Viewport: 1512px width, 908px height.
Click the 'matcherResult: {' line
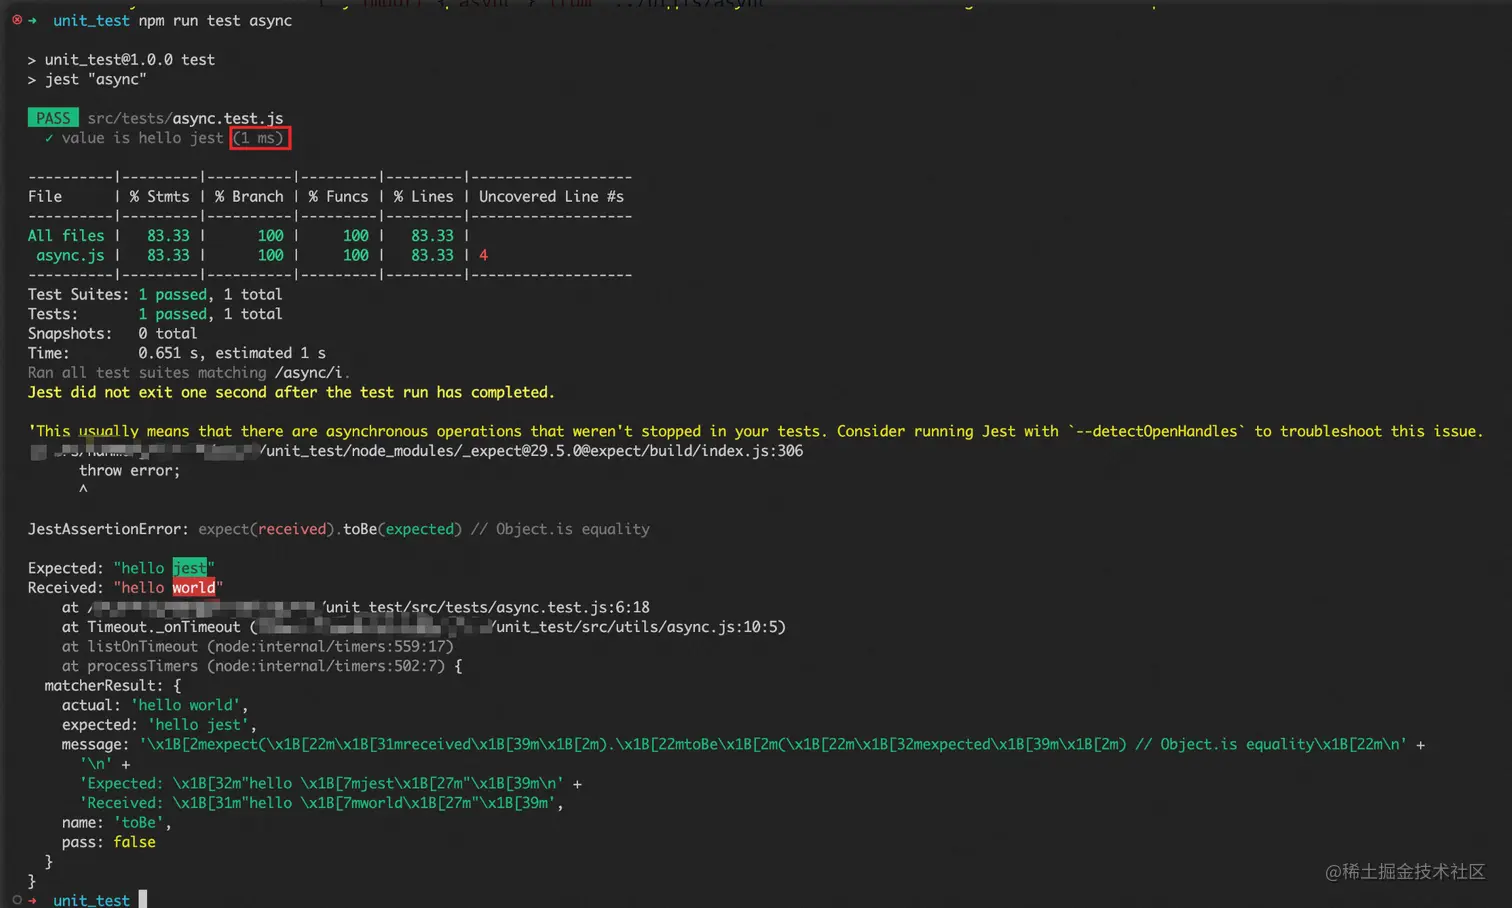113,686
